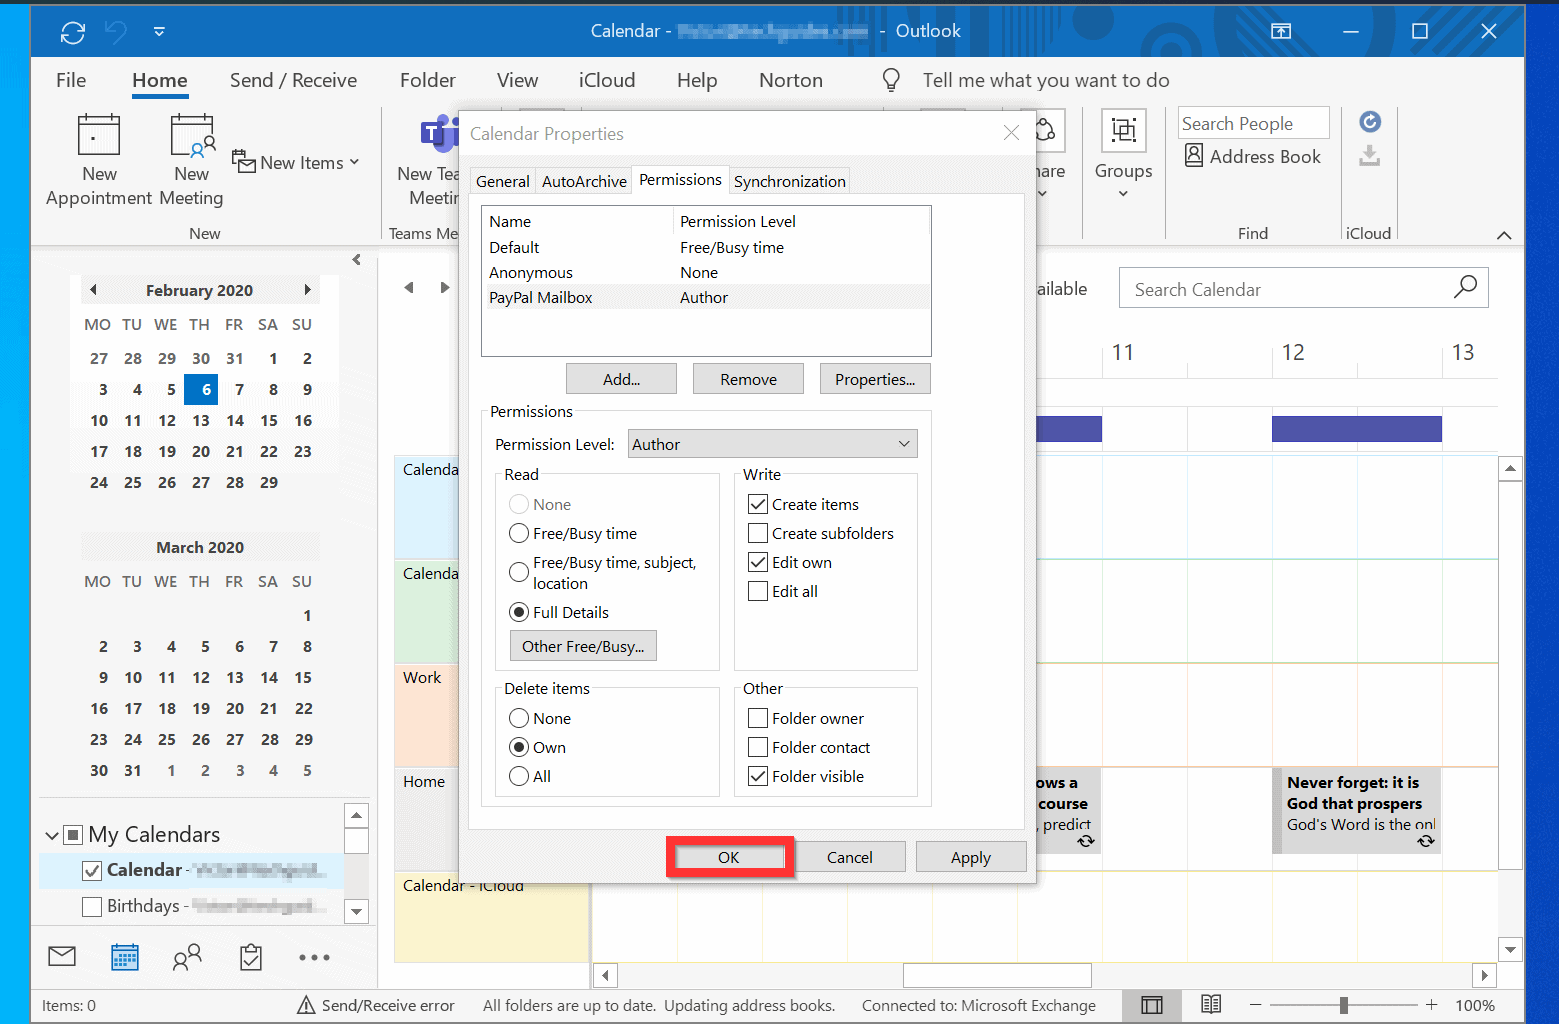
Task: Toggle the Birthdays calendar checkbox
Action: 92,906
